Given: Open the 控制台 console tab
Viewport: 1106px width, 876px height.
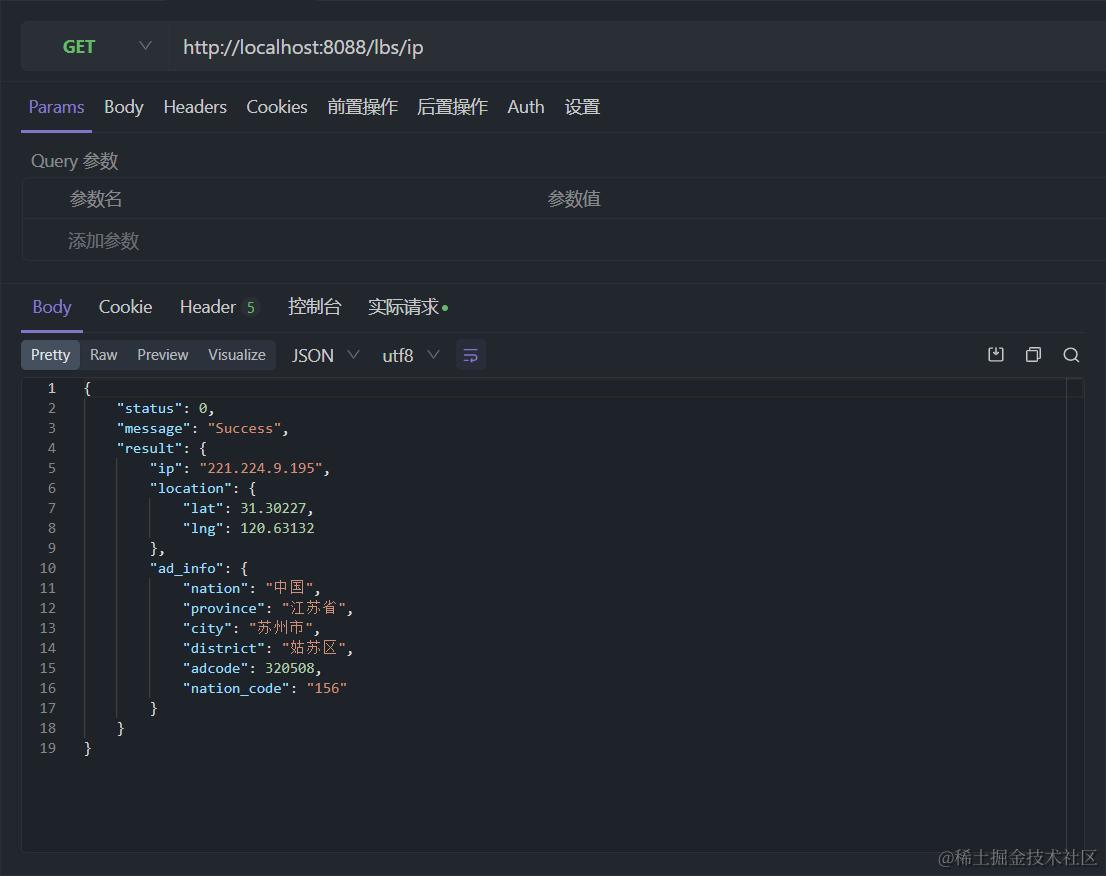Looking at the screenshot, I should (315, 307).
